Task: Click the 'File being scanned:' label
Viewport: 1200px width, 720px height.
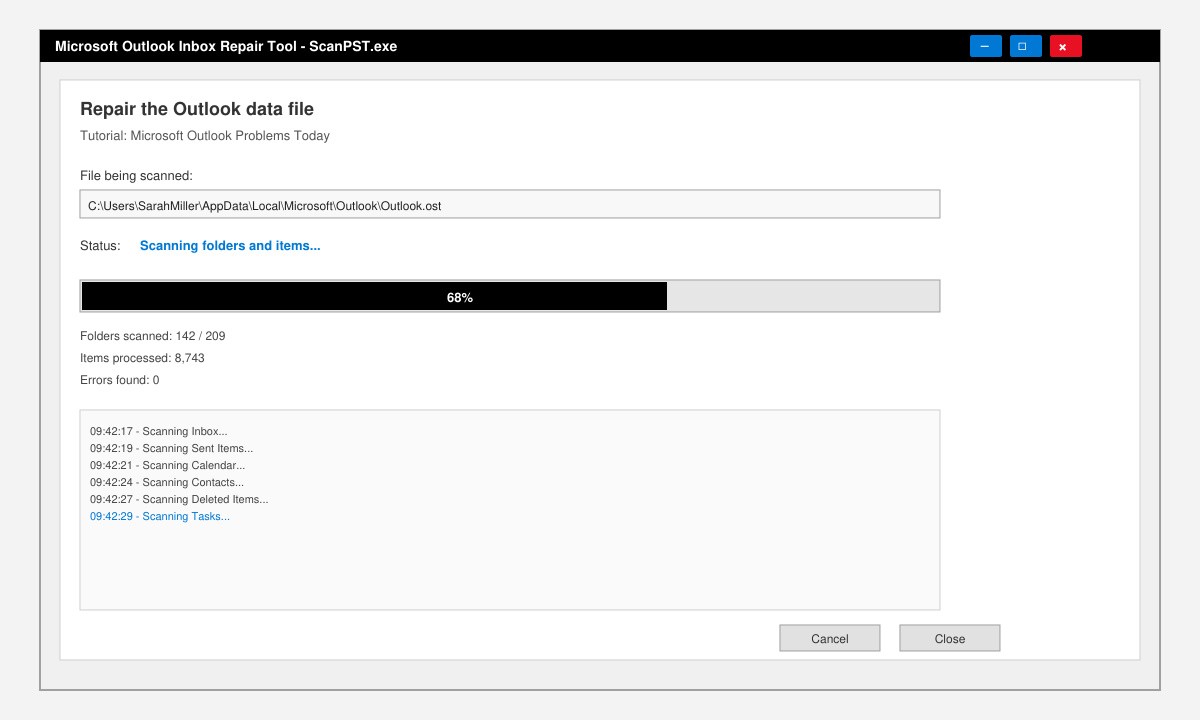Action: click(x=136, y=176)
